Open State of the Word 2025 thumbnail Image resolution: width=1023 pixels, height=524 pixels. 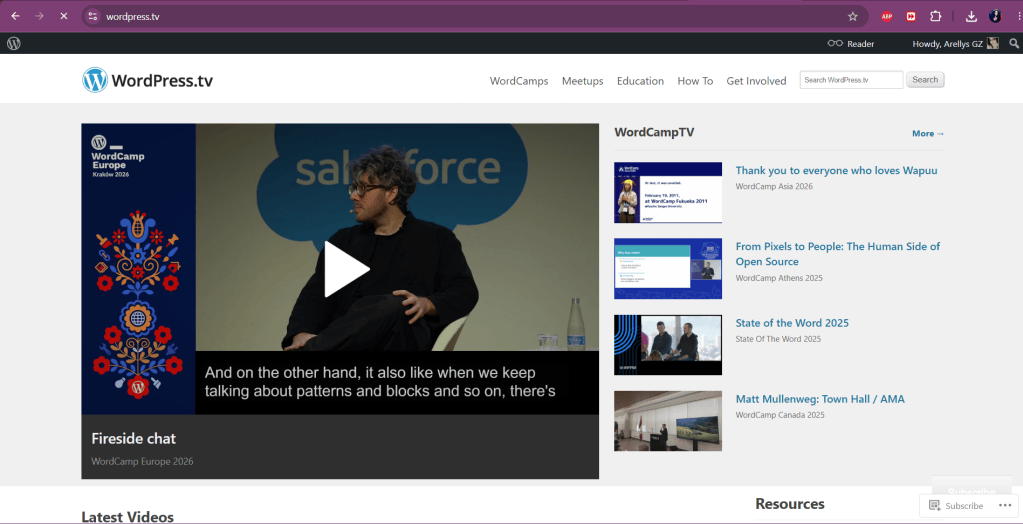667,345
